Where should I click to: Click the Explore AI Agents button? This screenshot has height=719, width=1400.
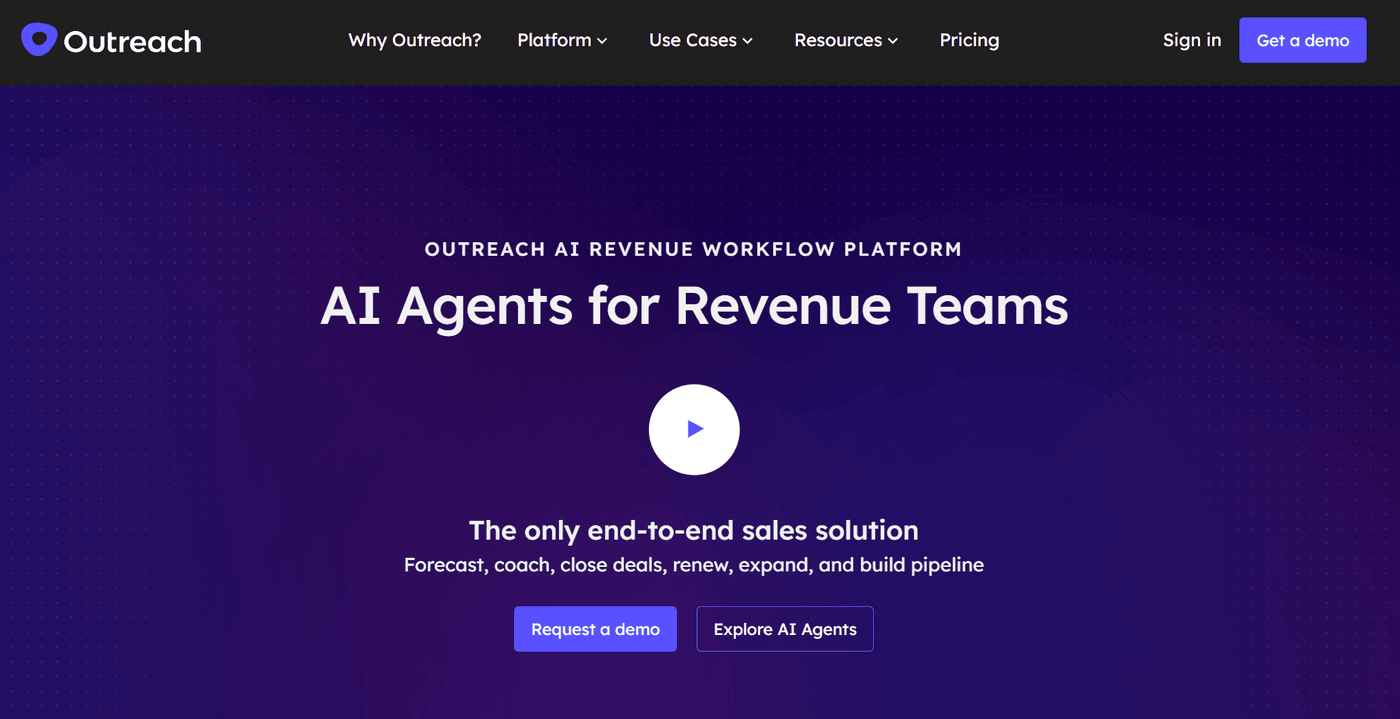(x=785, y=629)
